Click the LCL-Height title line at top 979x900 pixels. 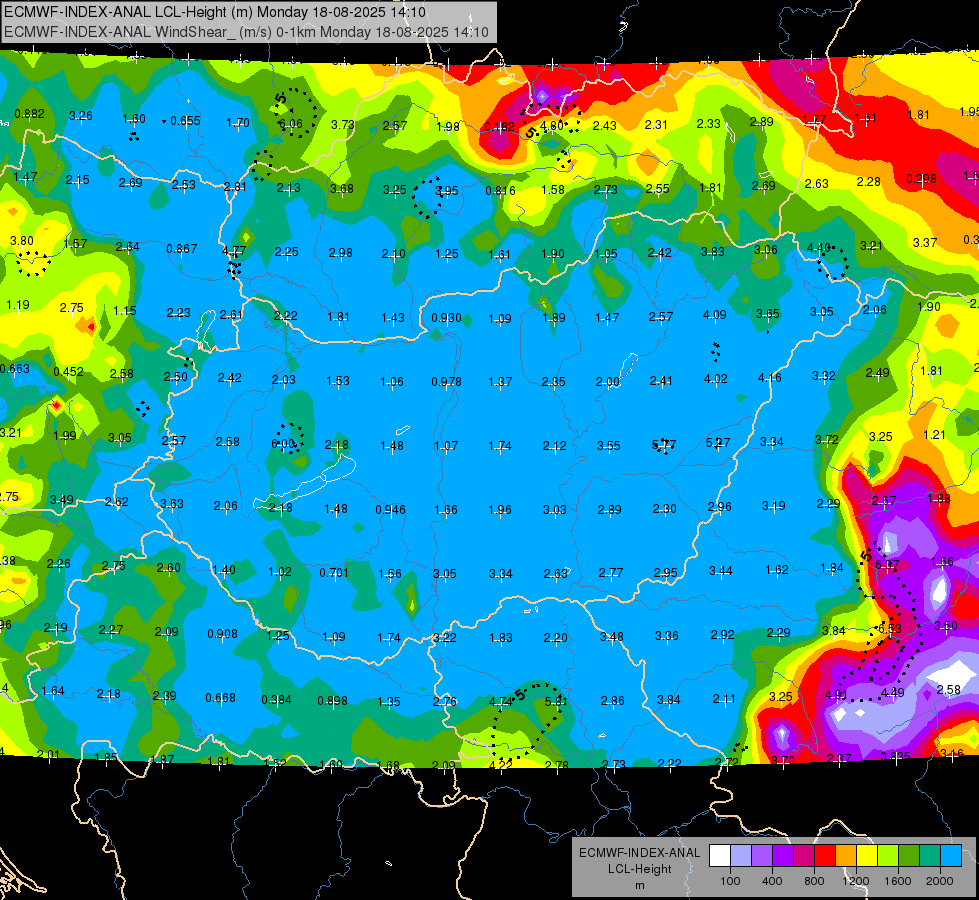pyautogui.click(x=215, y=12)
